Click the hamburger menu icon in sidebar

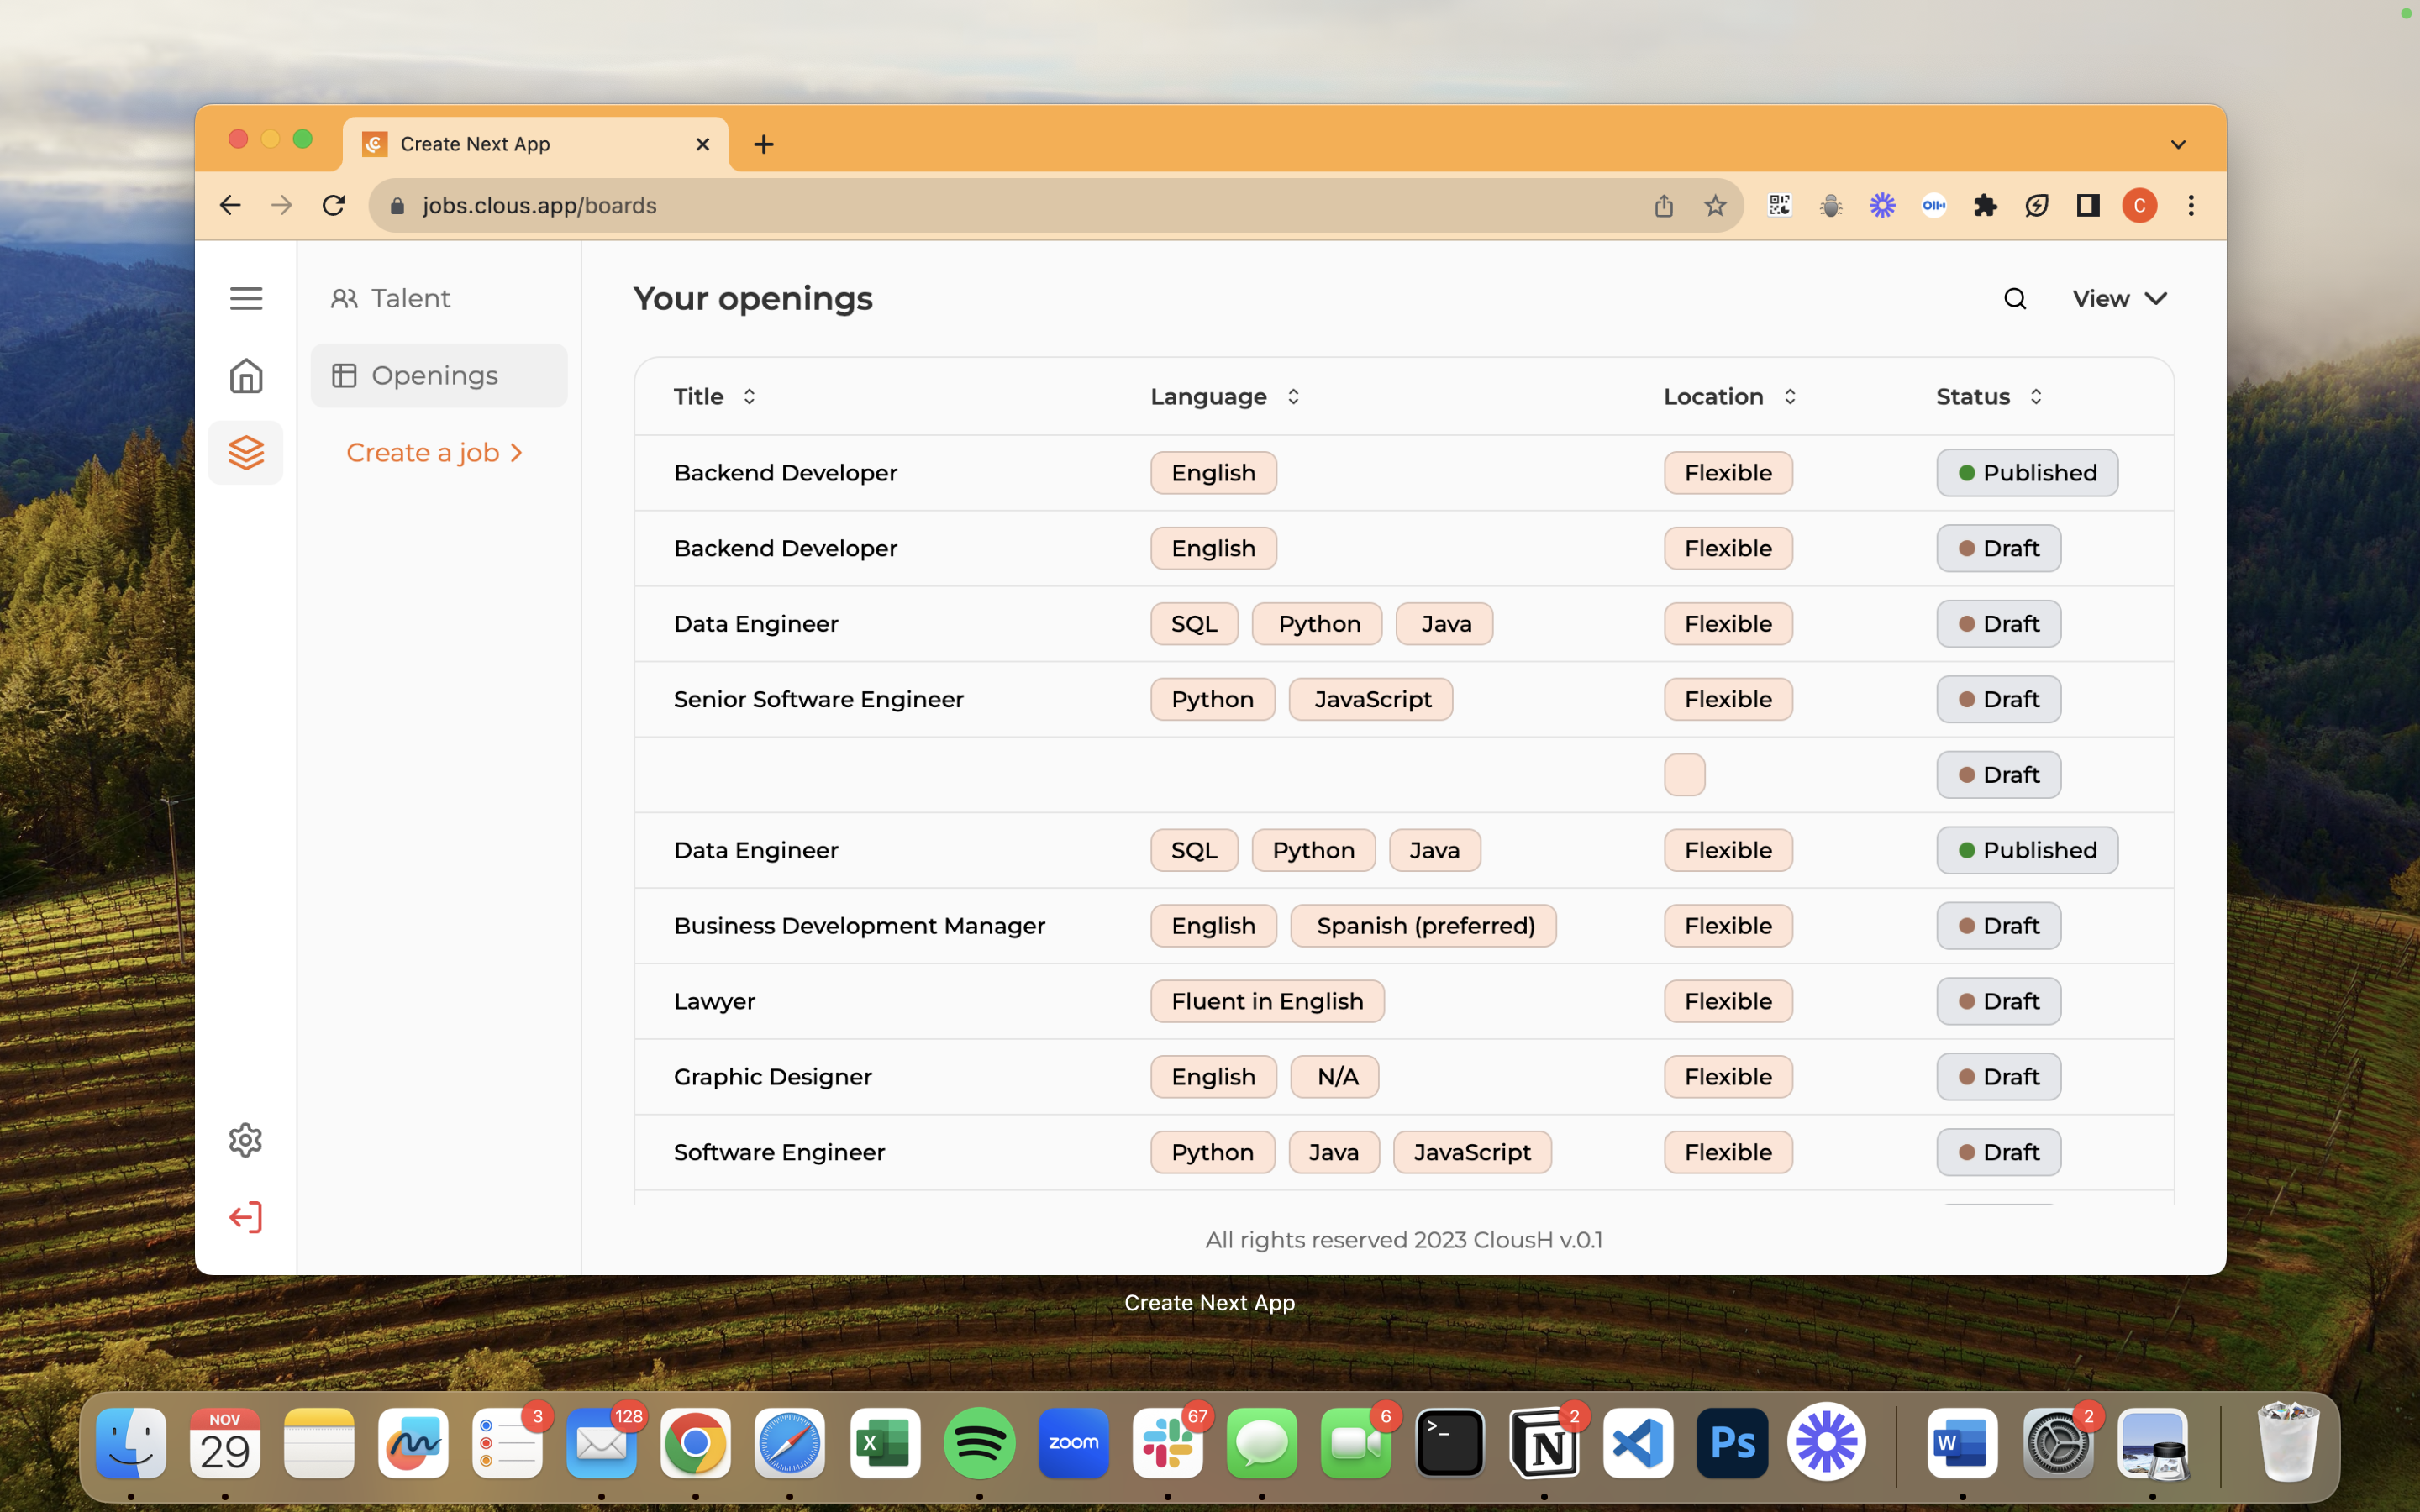246,298
